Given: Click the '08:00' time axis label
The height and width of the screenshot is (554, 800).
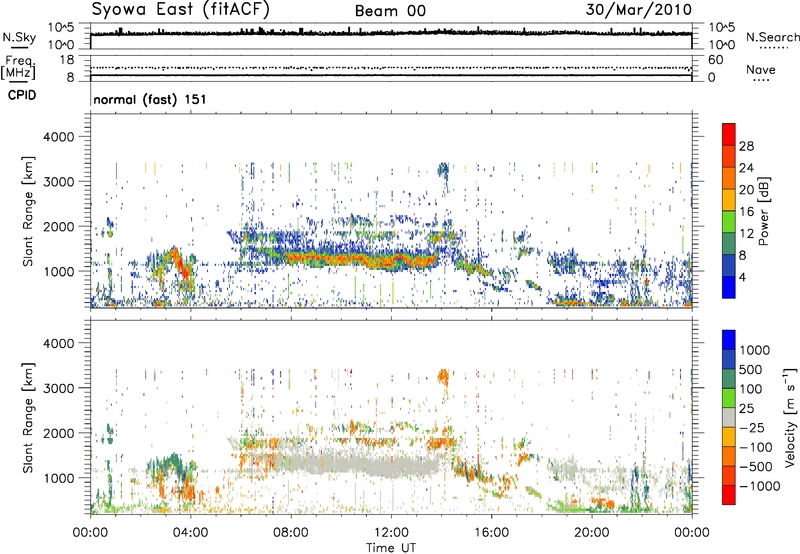Looking at the screenshot, I should point(291,533).
